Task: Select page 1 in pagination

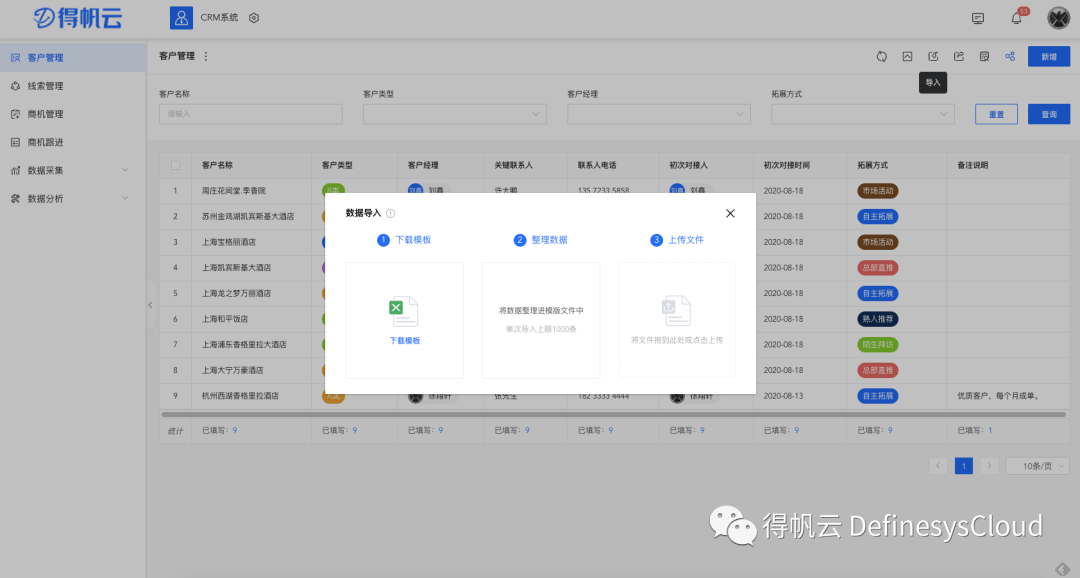Action: [x=964, y=466]
